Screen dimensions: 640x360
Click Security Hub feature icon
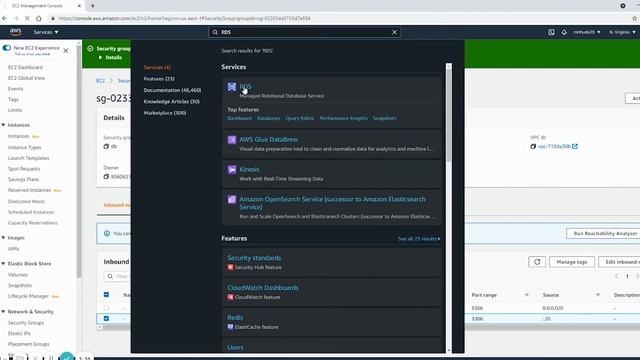(x=230, y=267)
